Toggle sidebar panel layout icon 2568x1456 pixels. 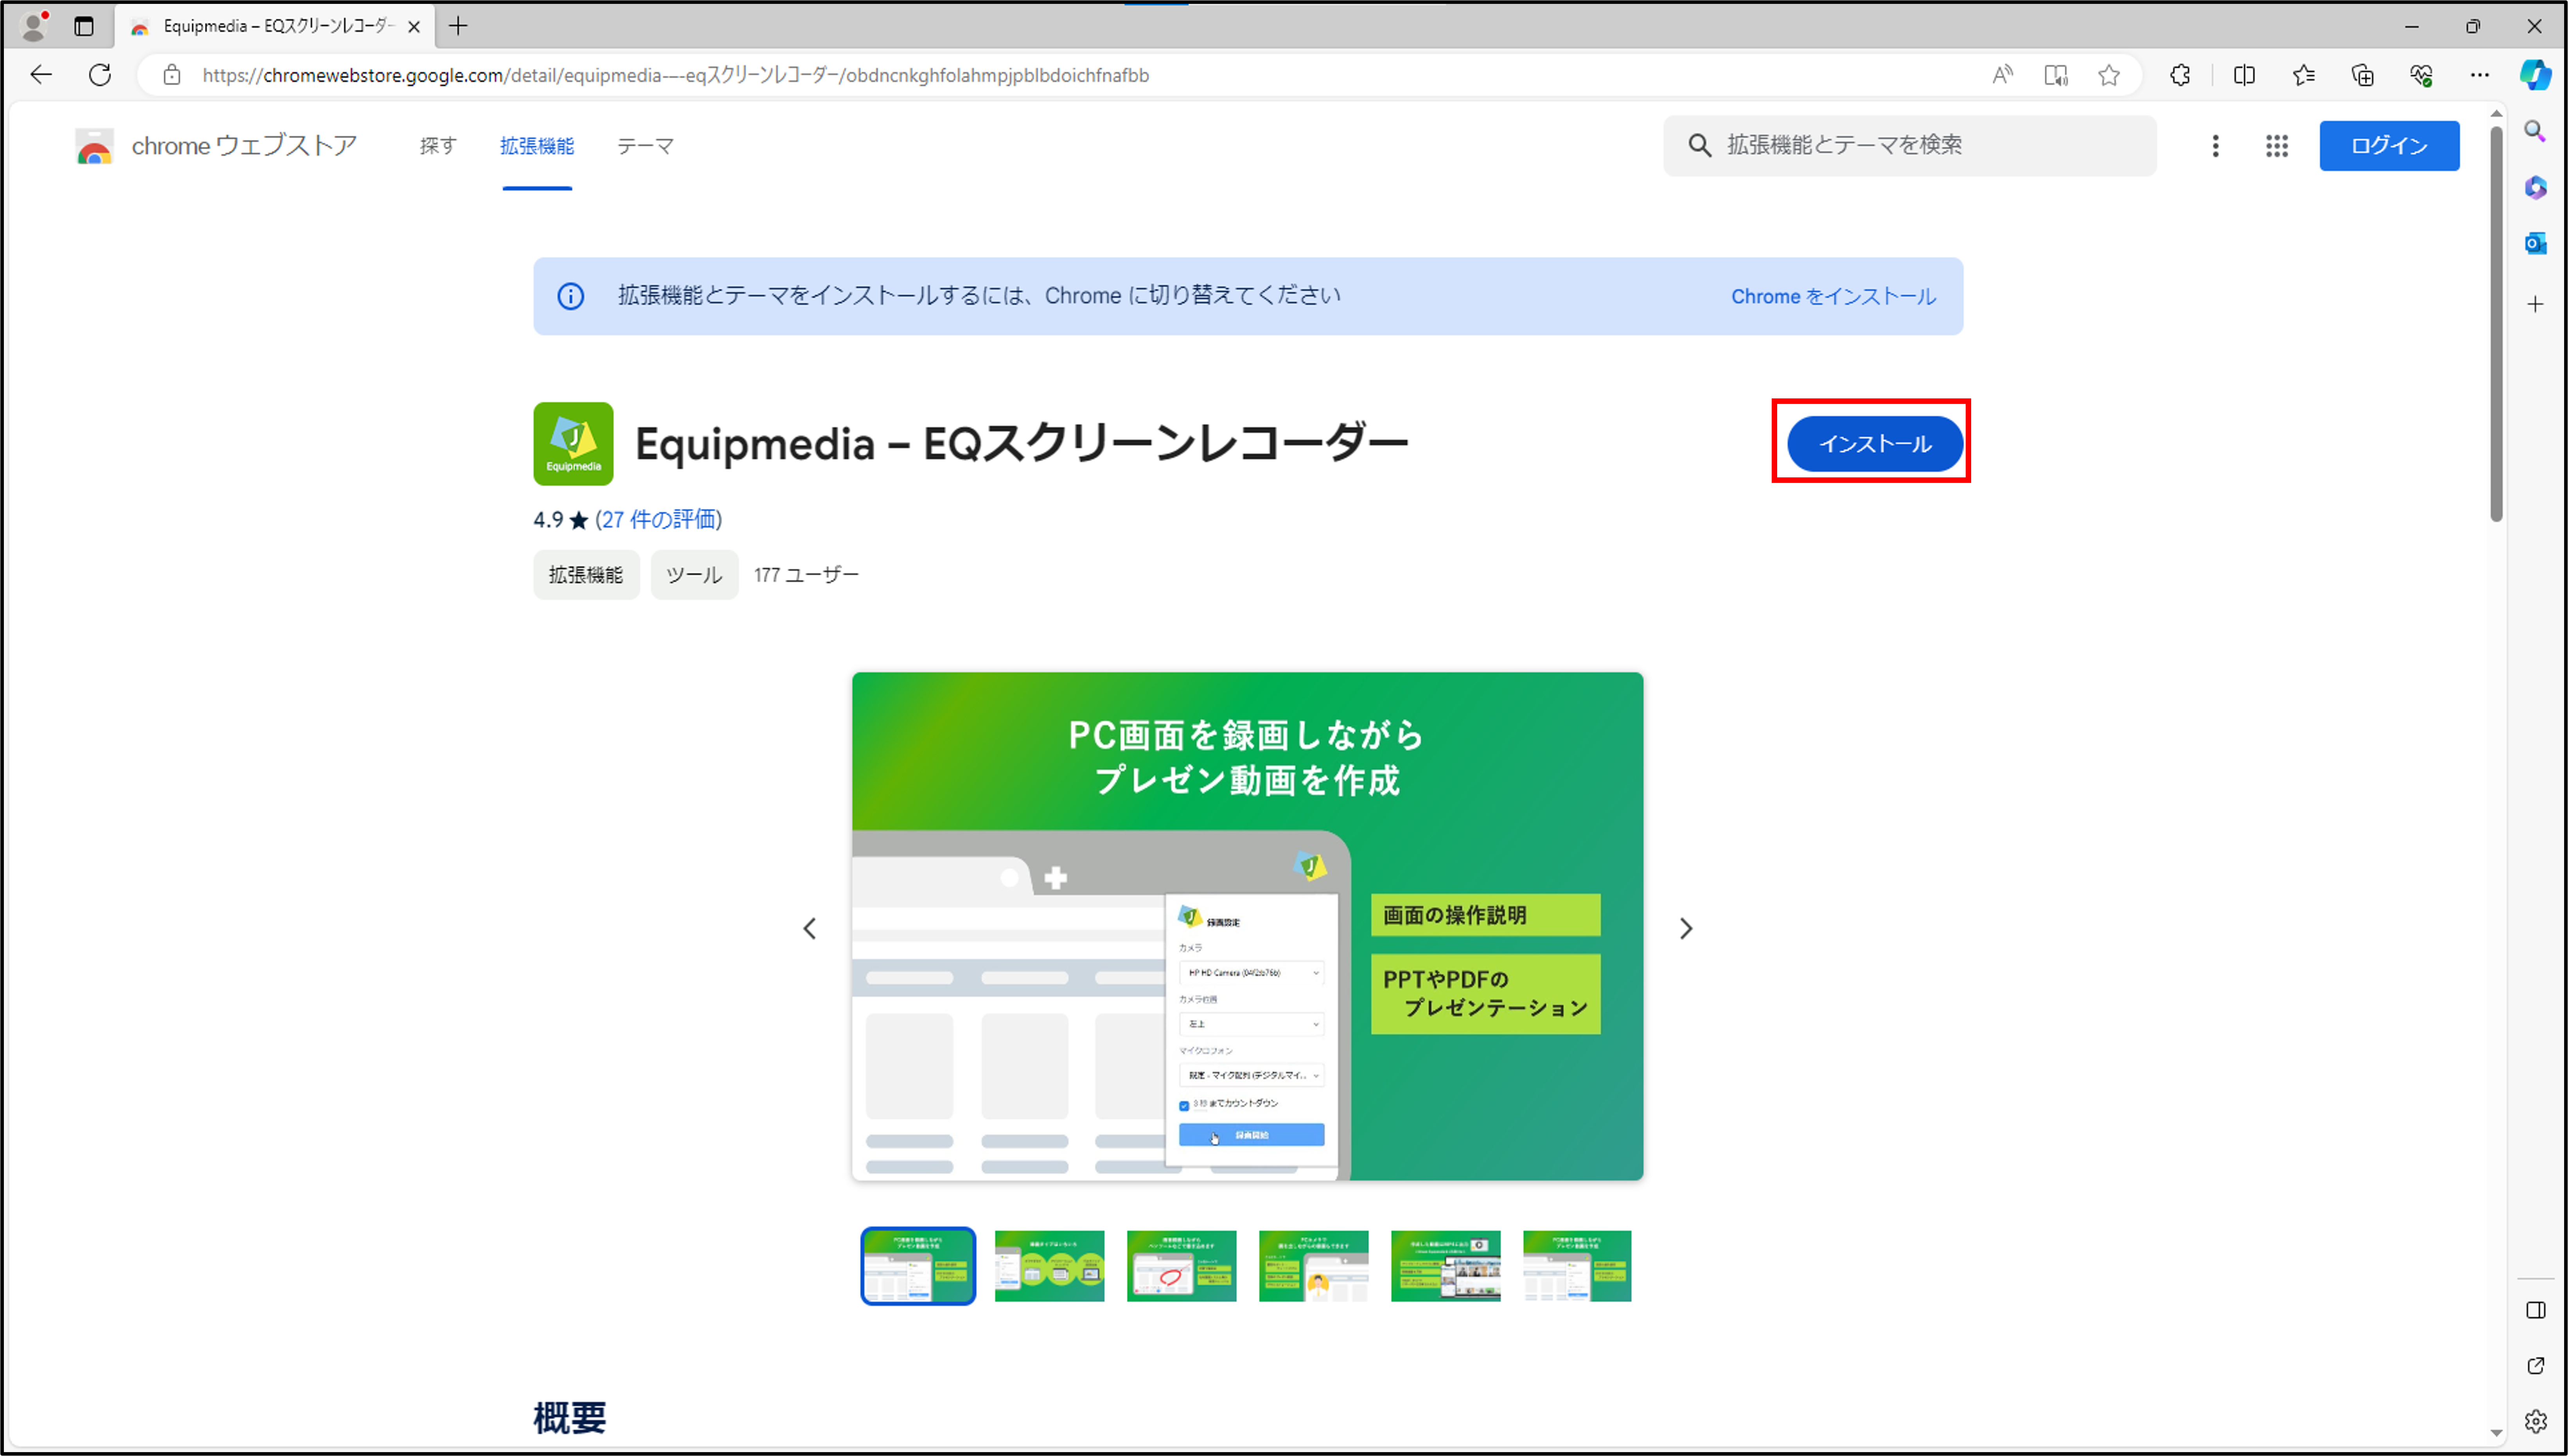[x=2535, y=1310]
